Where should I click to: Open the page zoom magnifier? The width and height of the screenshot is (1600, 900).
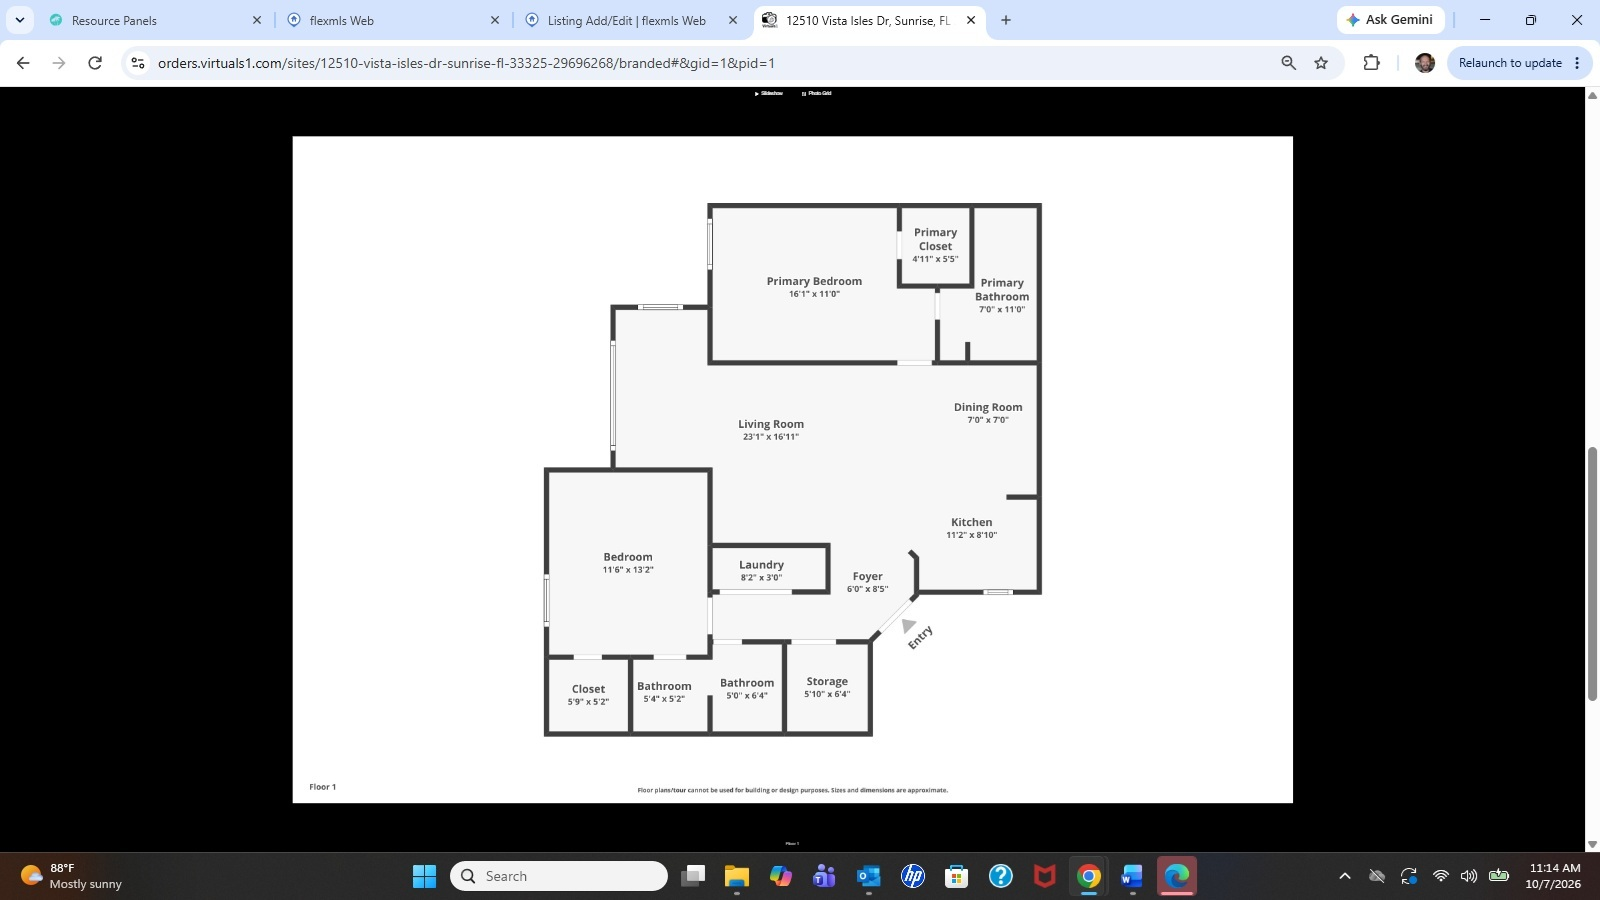[1288, 63]
